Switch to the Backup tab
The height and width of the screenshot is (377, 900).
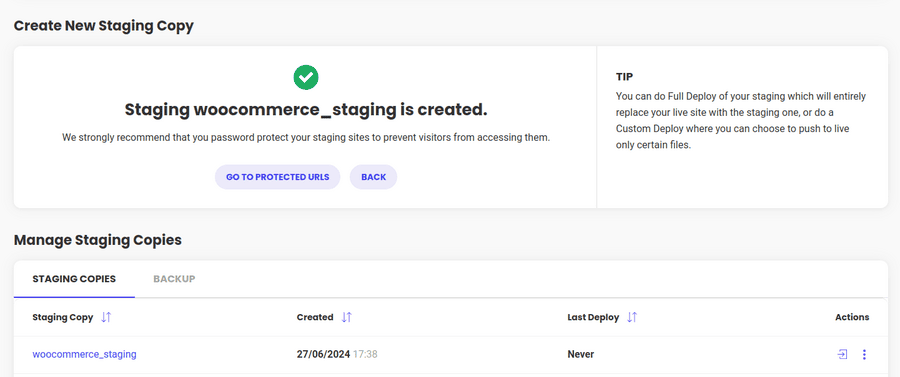click(174, 279)
